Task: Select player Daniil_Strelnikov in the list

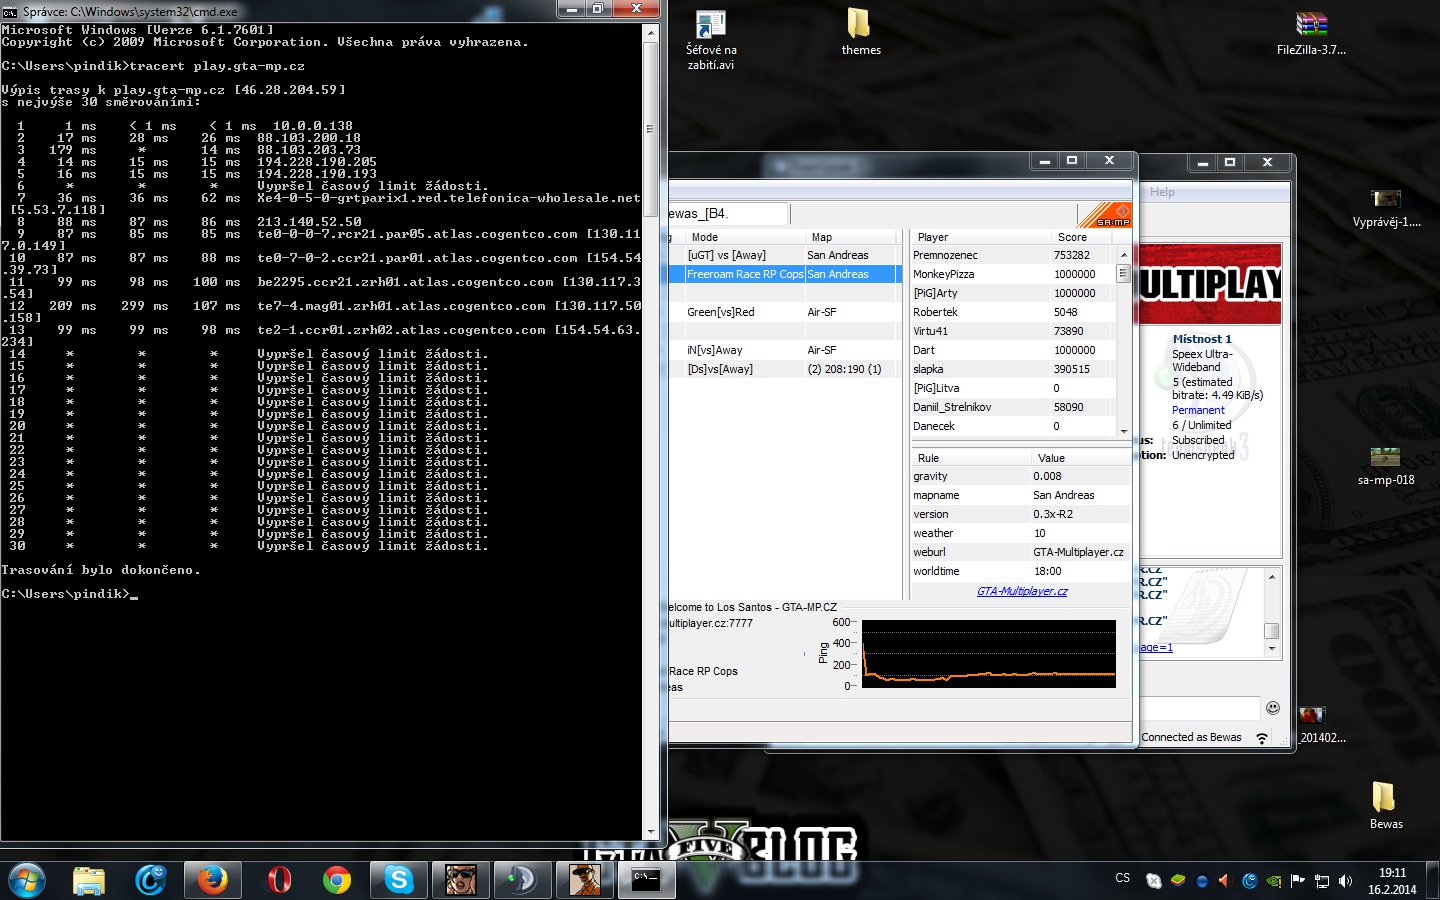Action: 1013,407
